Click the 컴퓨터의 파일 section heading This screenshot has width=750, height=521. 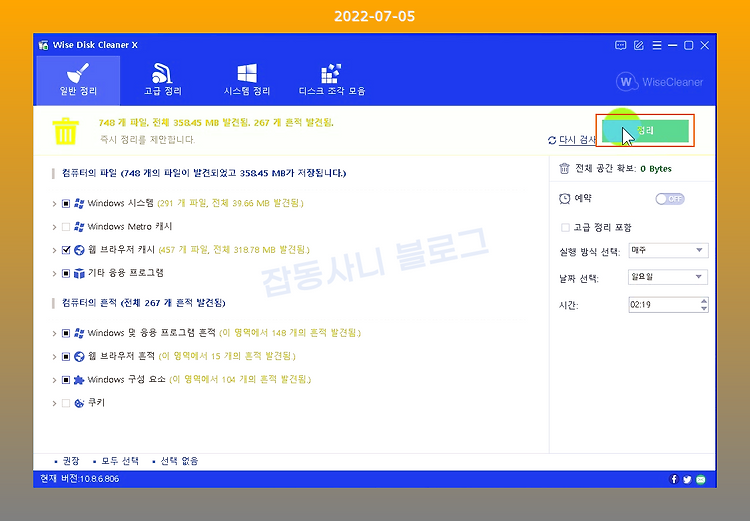coord(204,173)
